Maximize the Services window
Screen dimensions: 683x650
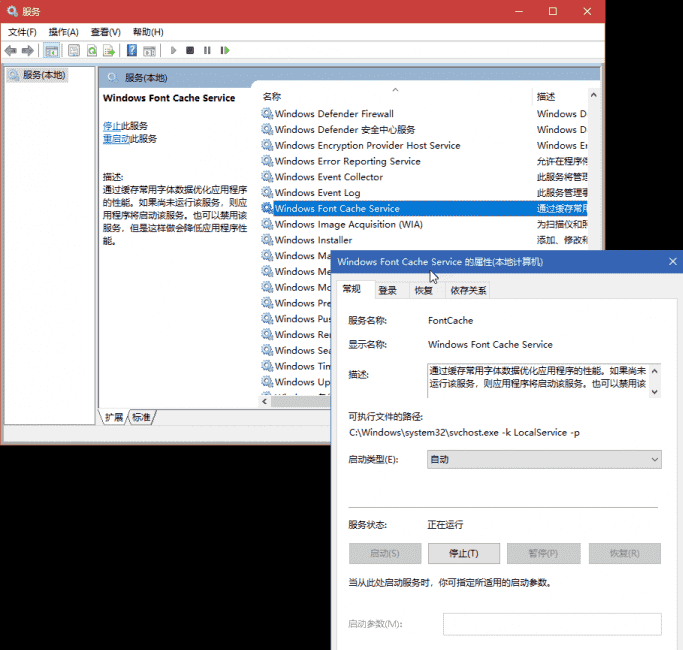(x=553, y=11)
